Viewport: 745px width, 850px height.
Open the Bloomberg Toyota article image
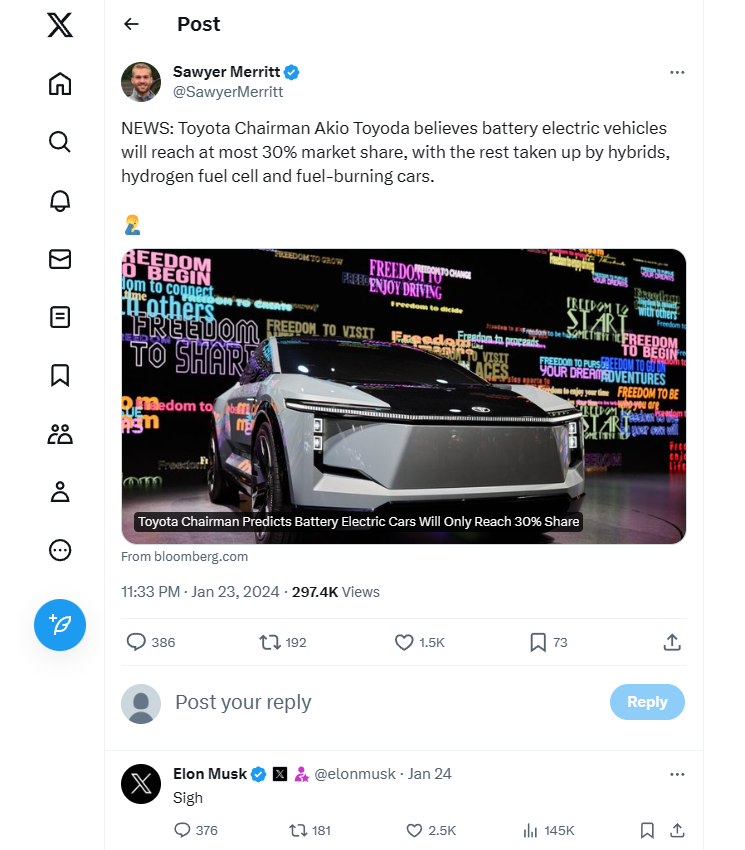pyautogui.click(x=403, y=396)
